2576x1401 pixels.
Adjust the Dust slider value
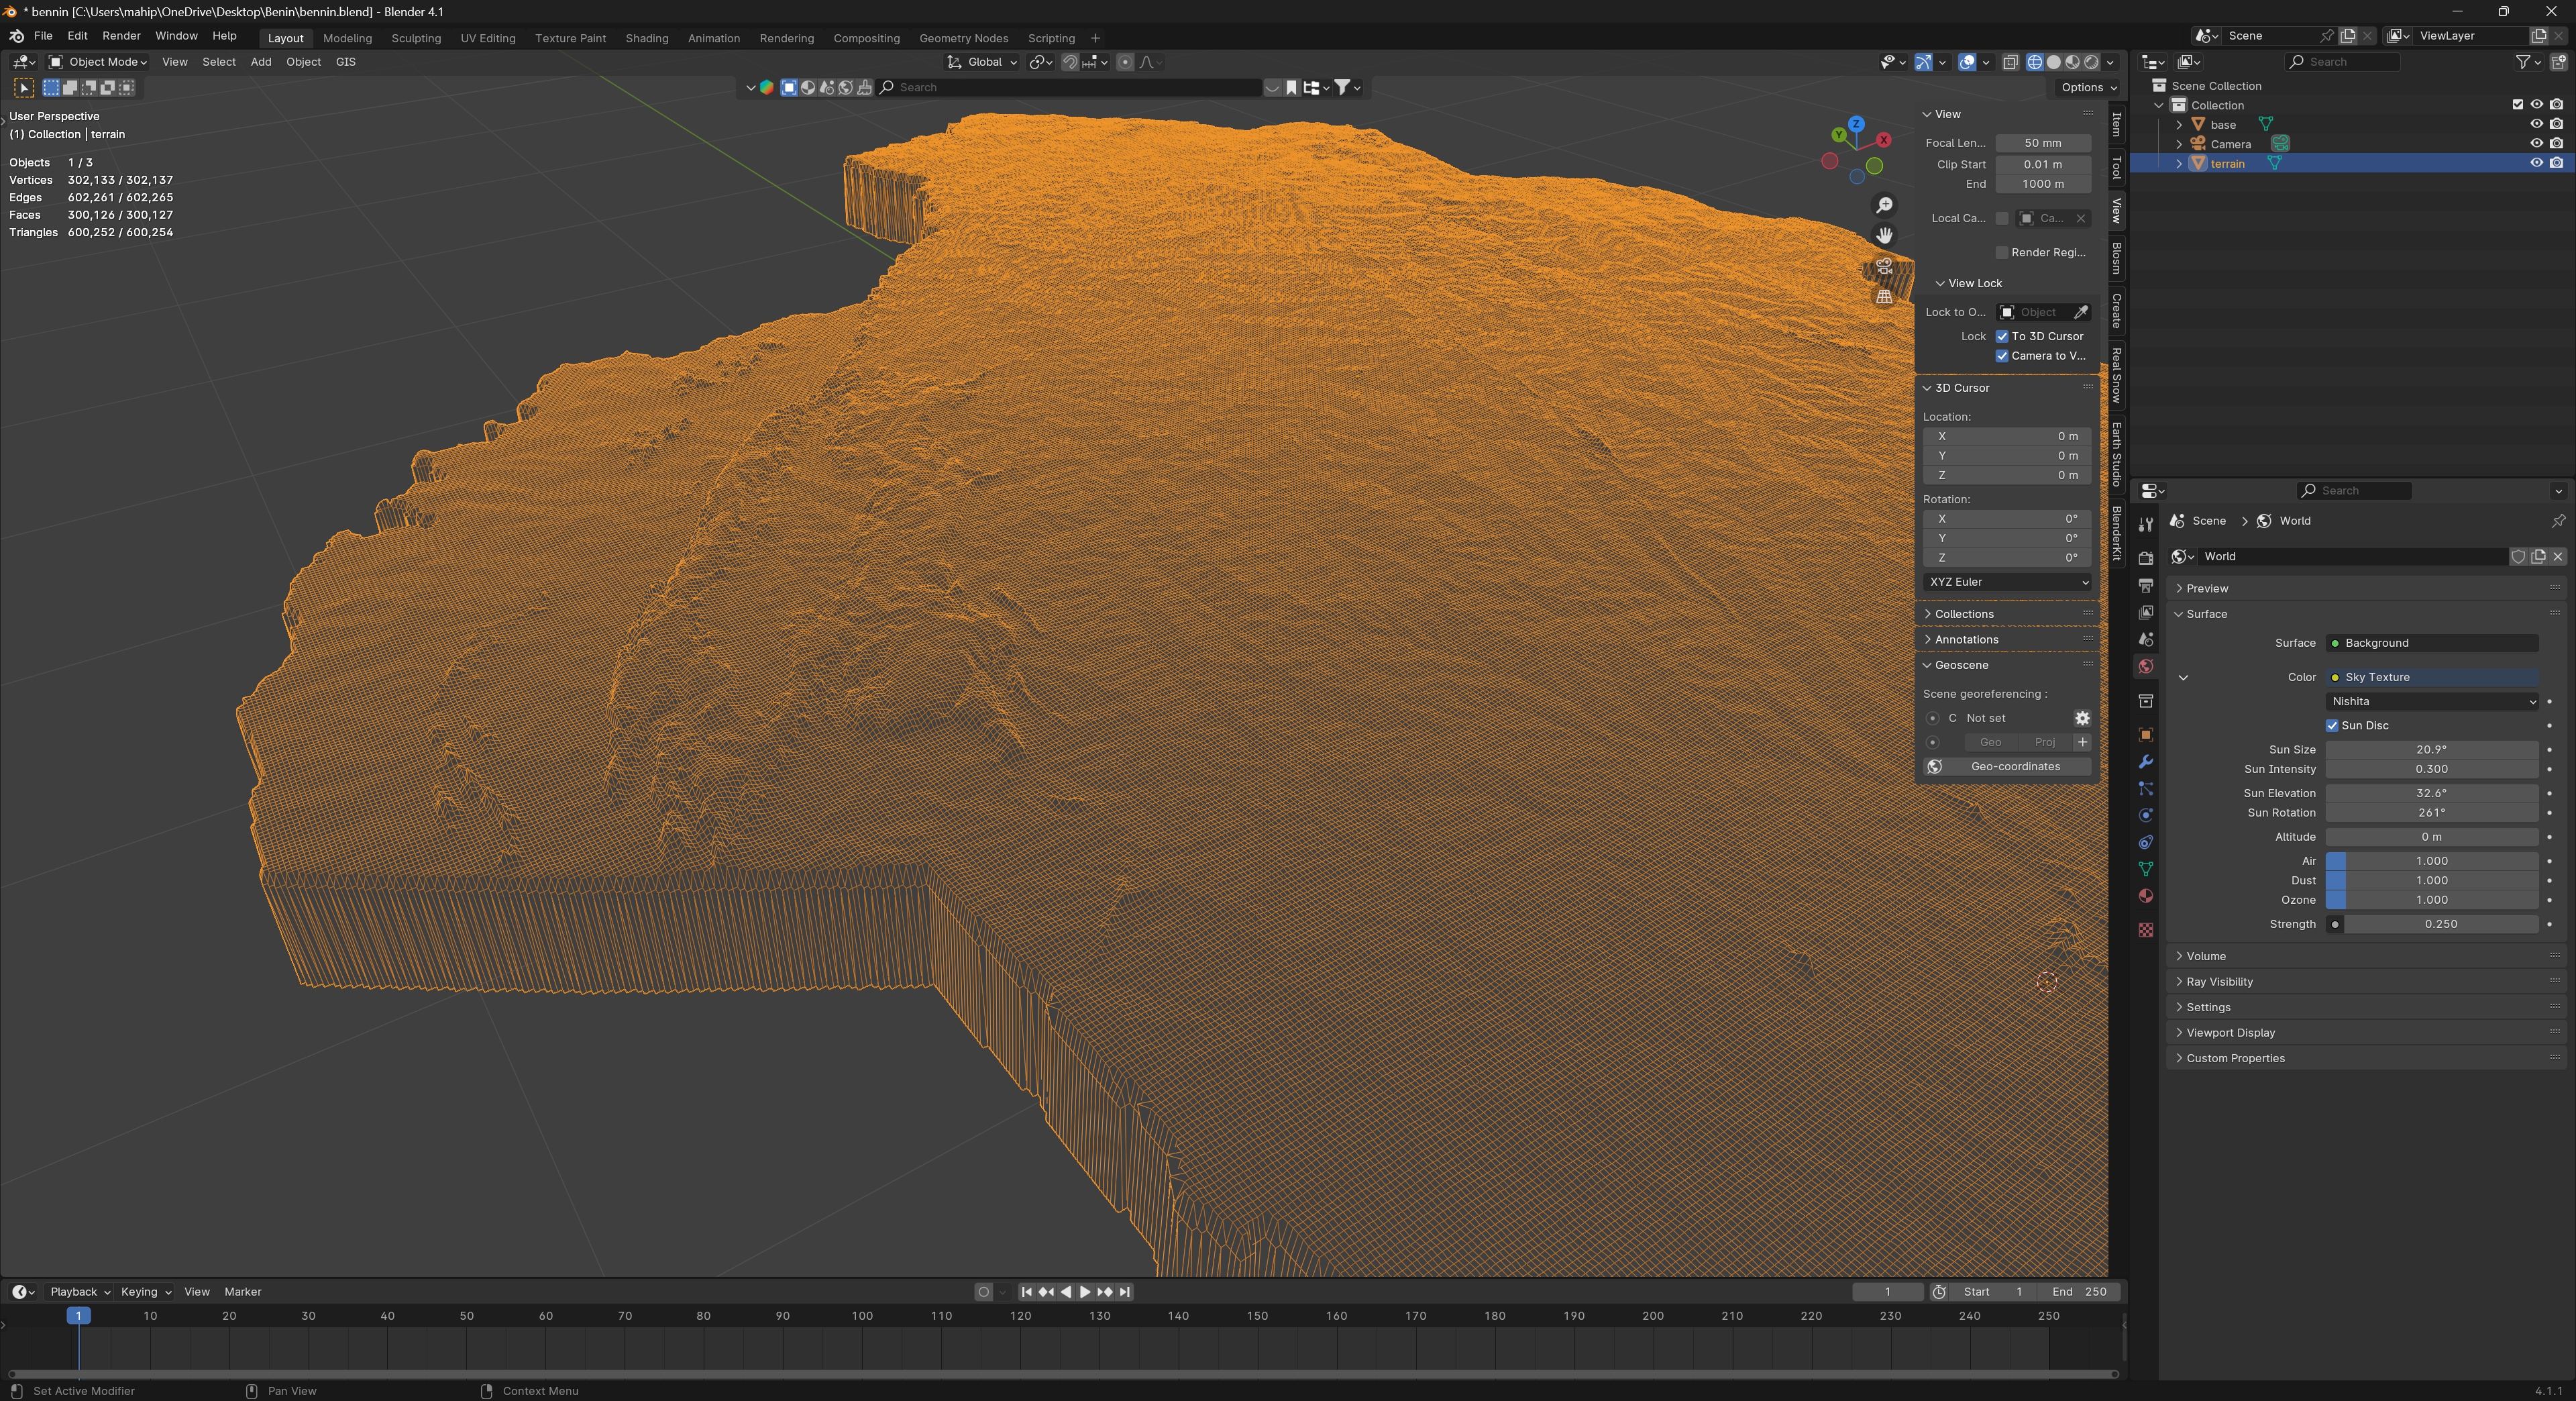pyautogui.click(x=2431, y=880)
